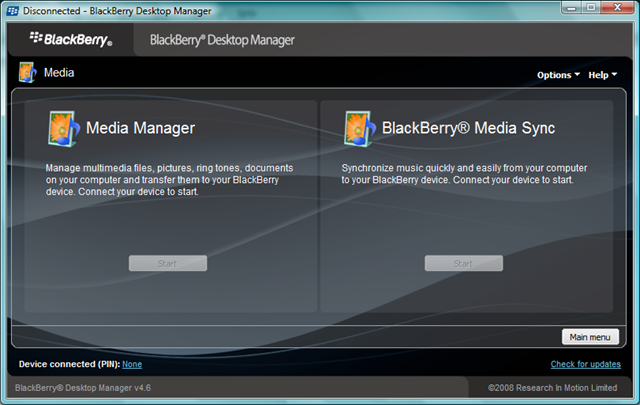Click the BlackBerry® Media Sync heading

pyautogui.click(x=469, y=128)
